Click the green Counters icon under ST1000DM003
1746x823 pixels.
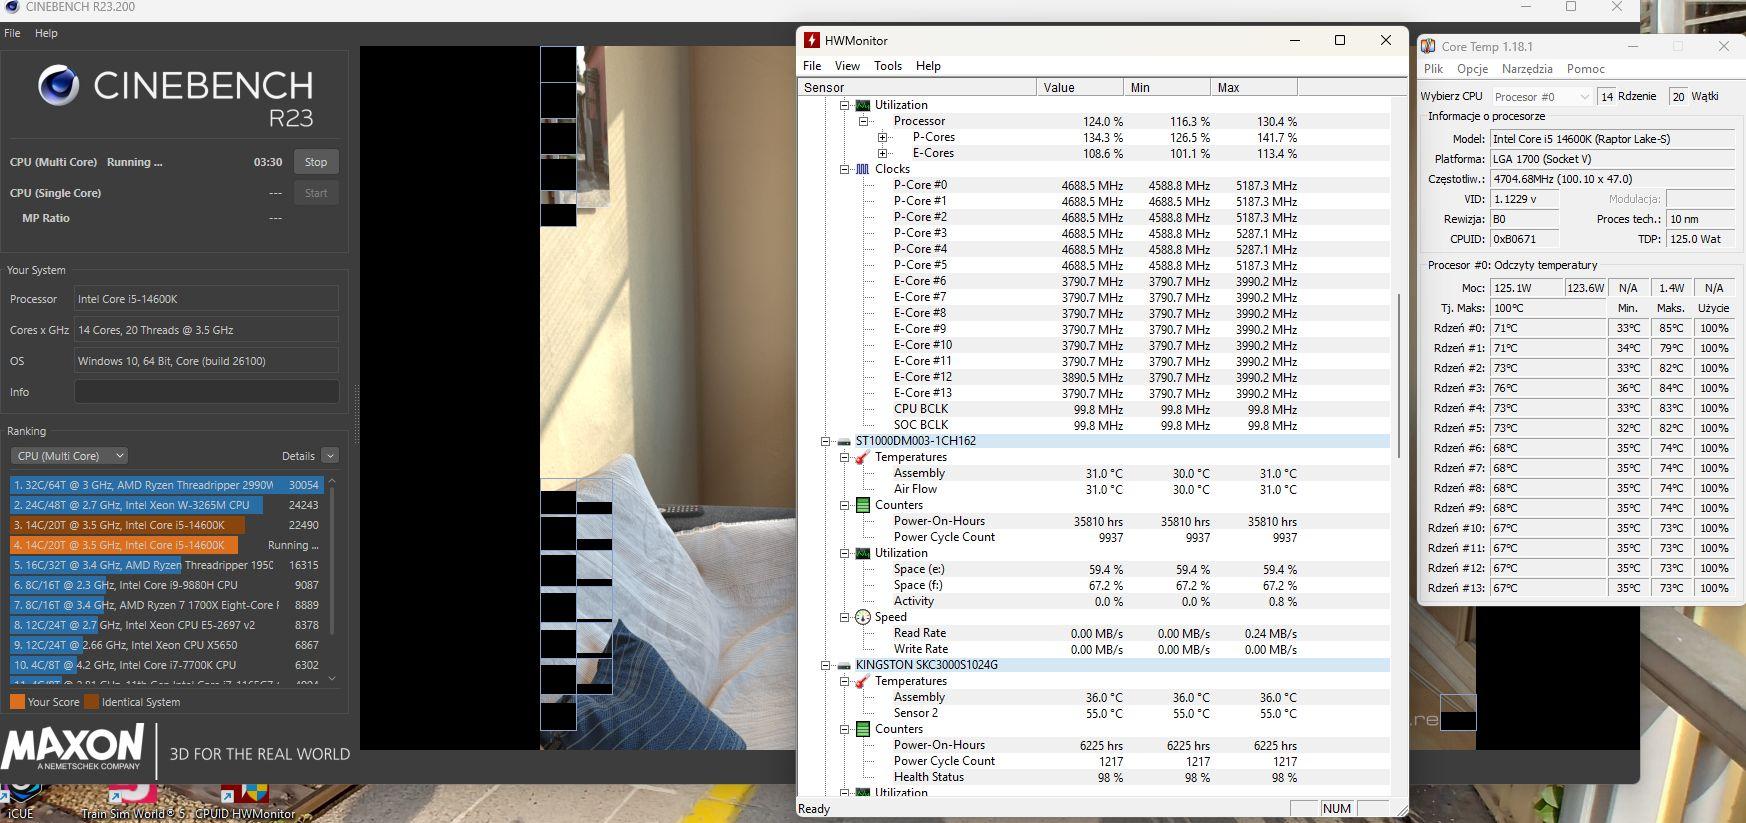862,505
